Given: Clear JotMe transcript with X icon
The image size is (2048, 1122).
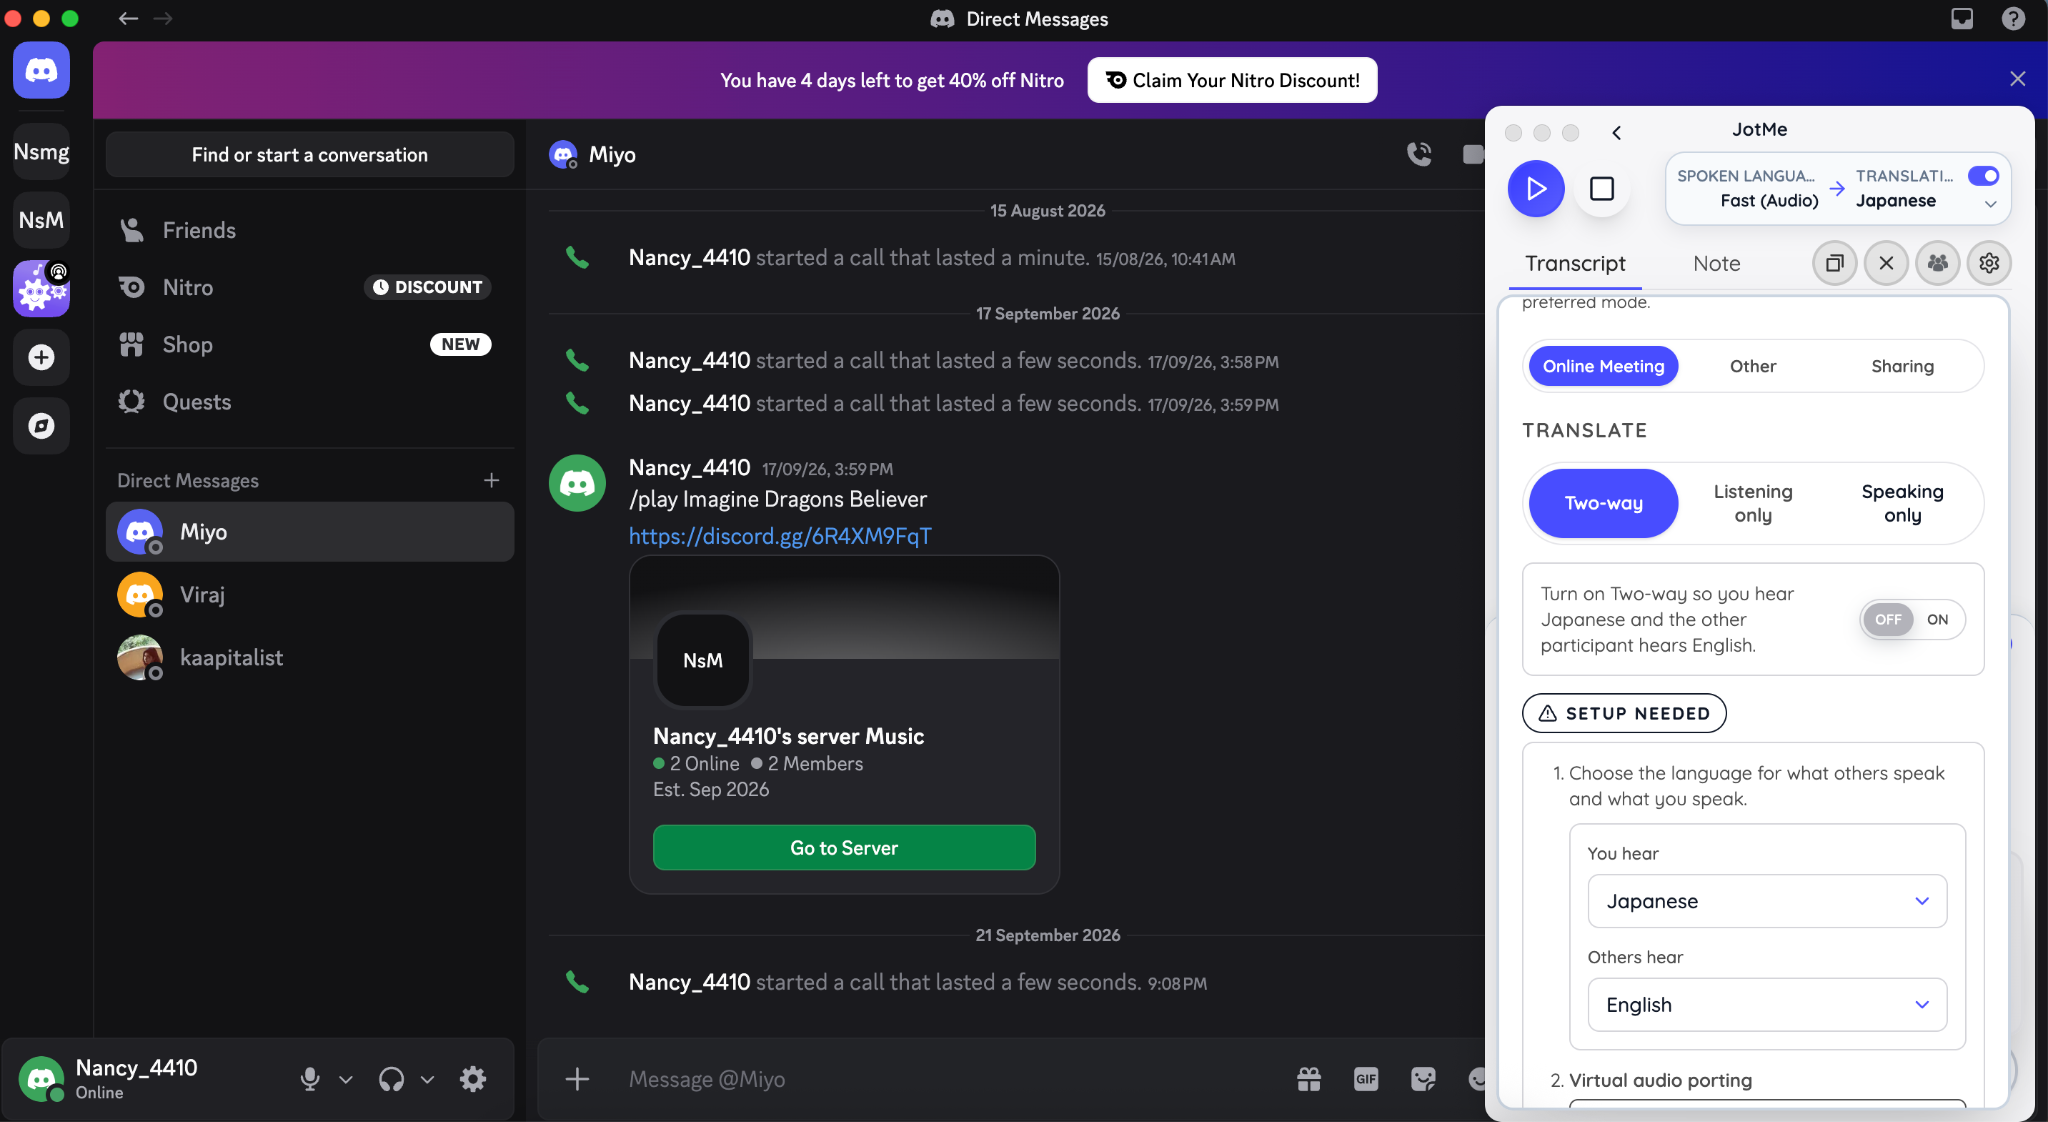Looking at the screenshot, I should click(1886, 263).
